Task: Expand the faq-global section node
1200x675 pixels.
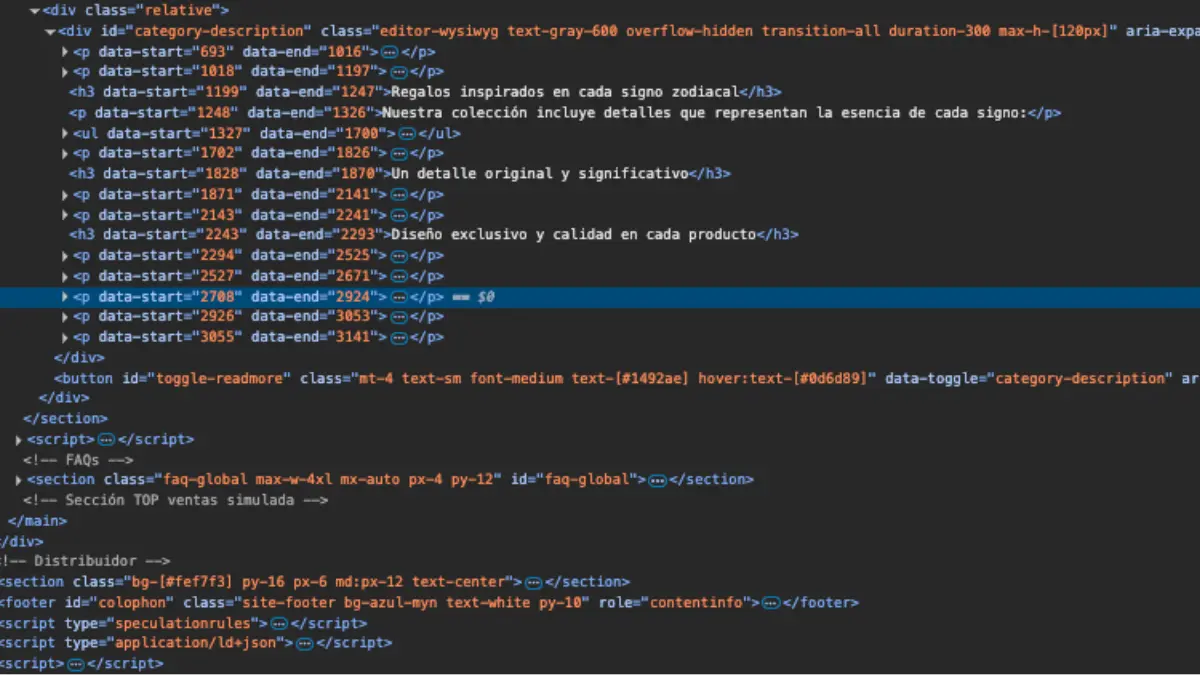Action: pyautogui.click(x=19, y=480)
